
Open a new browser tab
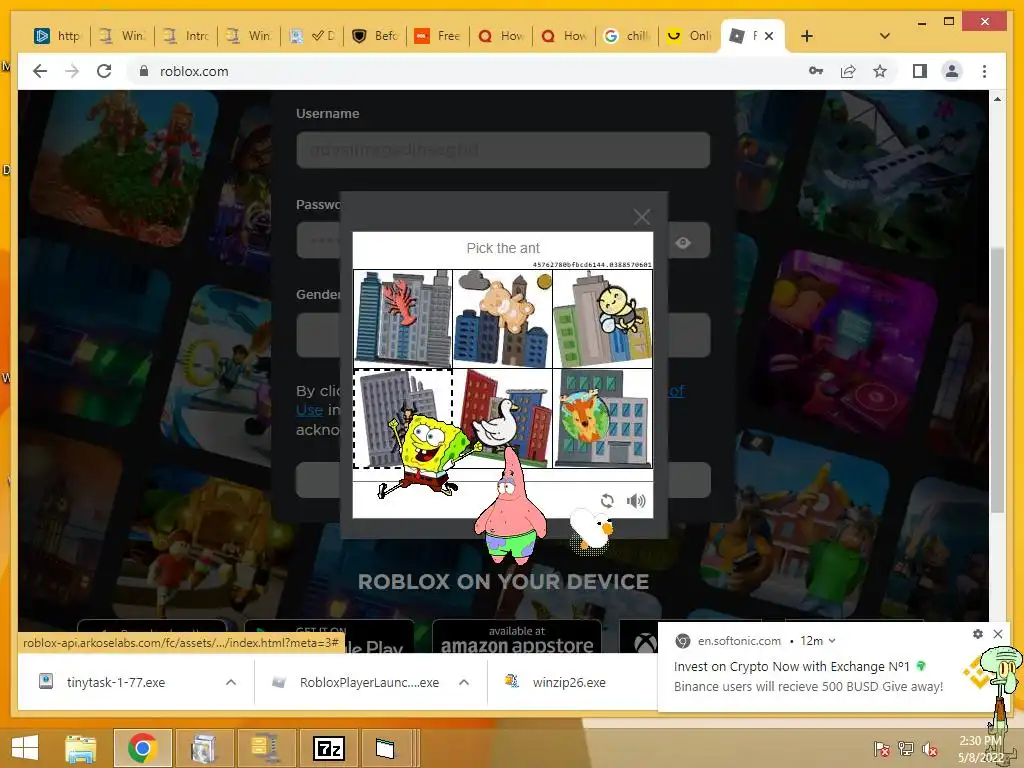pos(807,36)
